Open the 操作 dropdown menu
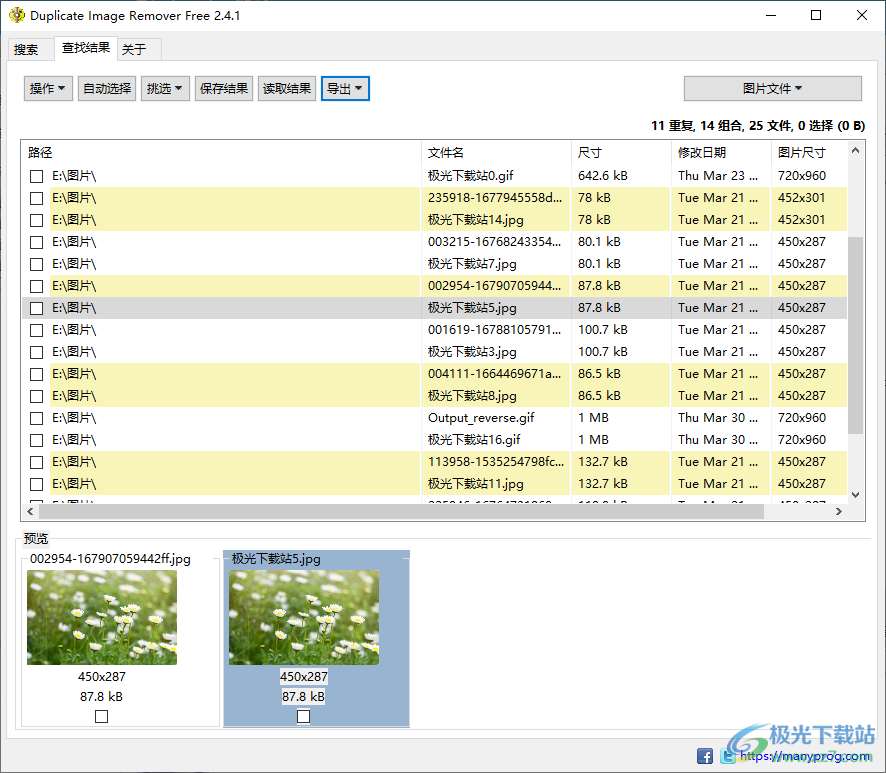The image size is (886, 773). (x=47, y=88)
